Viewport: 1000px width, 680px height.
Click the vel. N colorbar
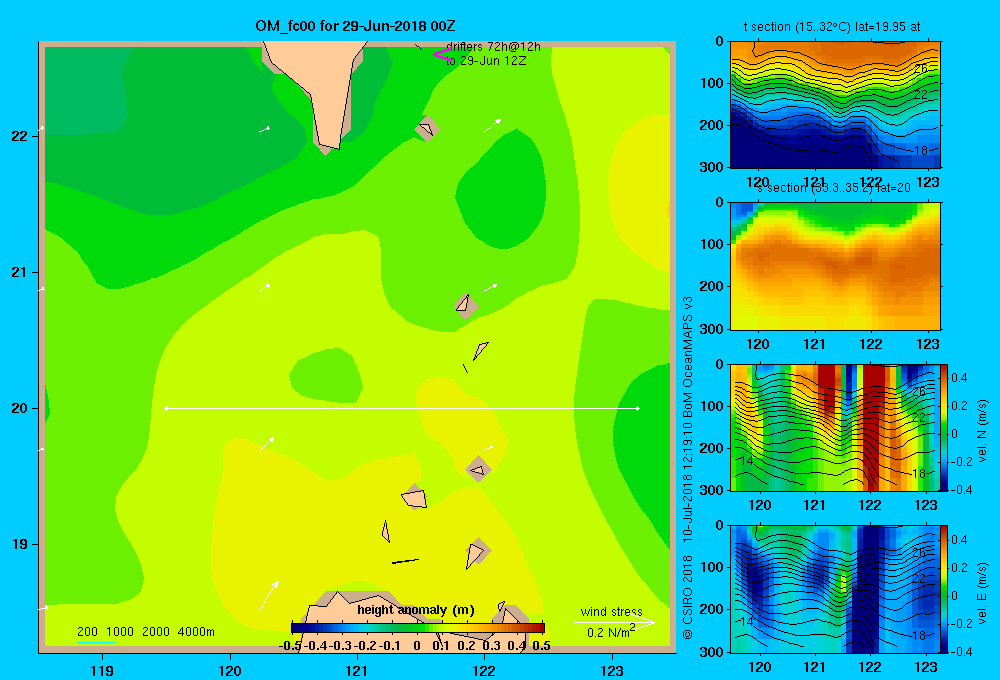(945, 427)
